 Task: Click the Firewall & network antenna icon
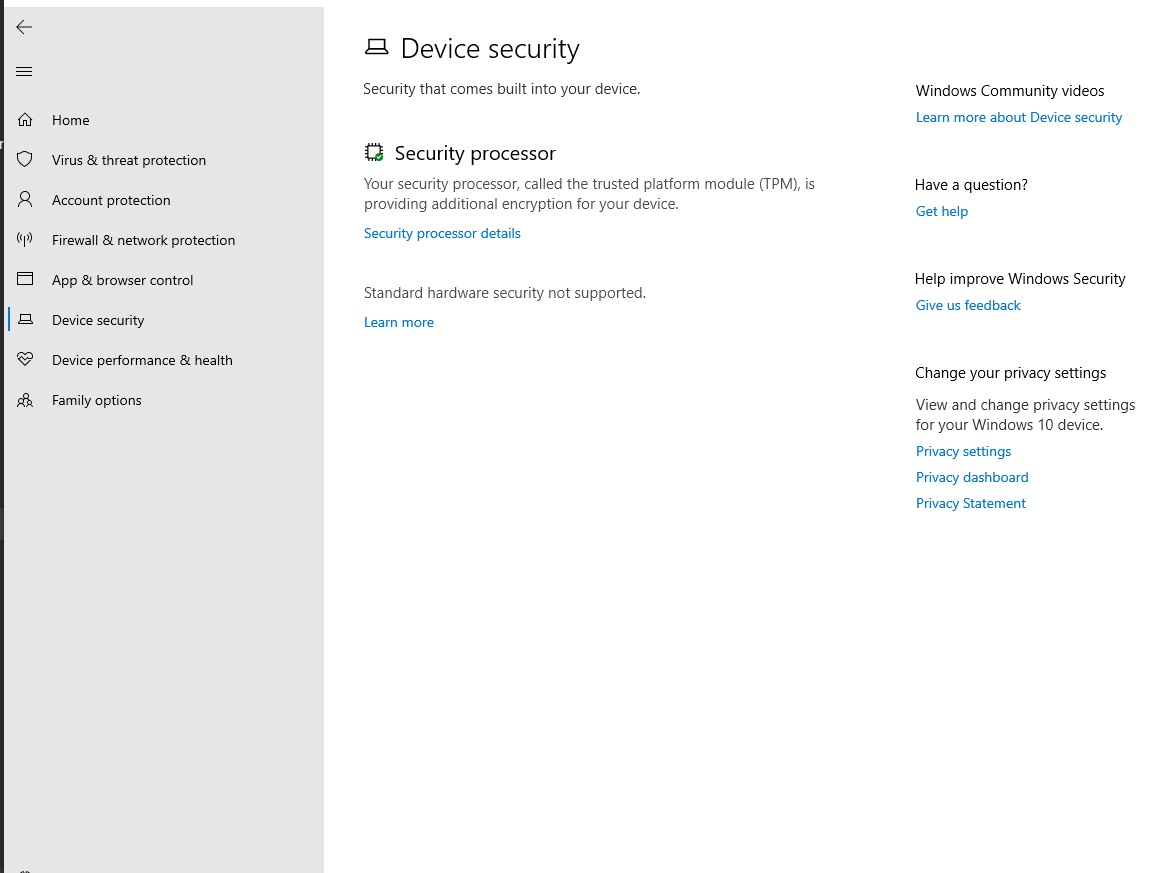point(25,240)
